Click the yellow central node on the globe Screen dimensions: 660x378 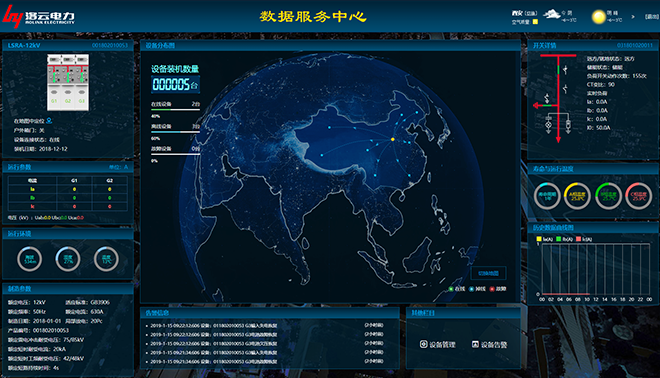point(393,139)
